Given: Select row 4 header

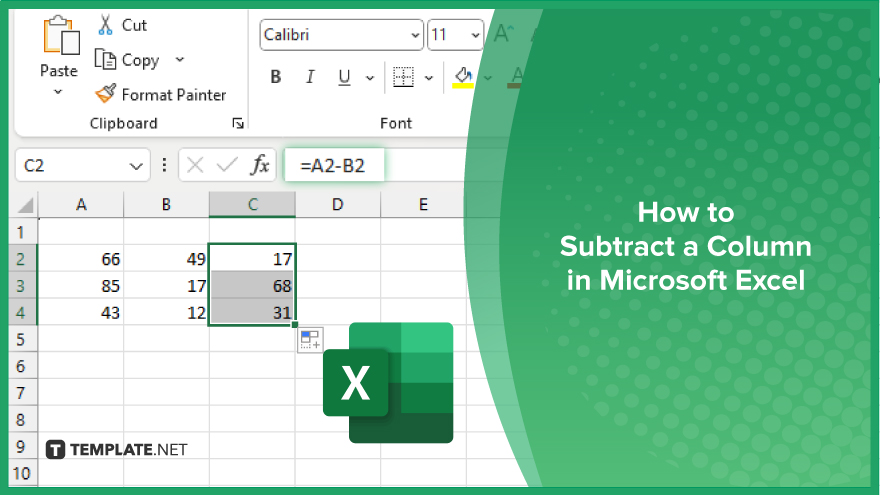Looking at the screenshot, I should tap(22, 312).
